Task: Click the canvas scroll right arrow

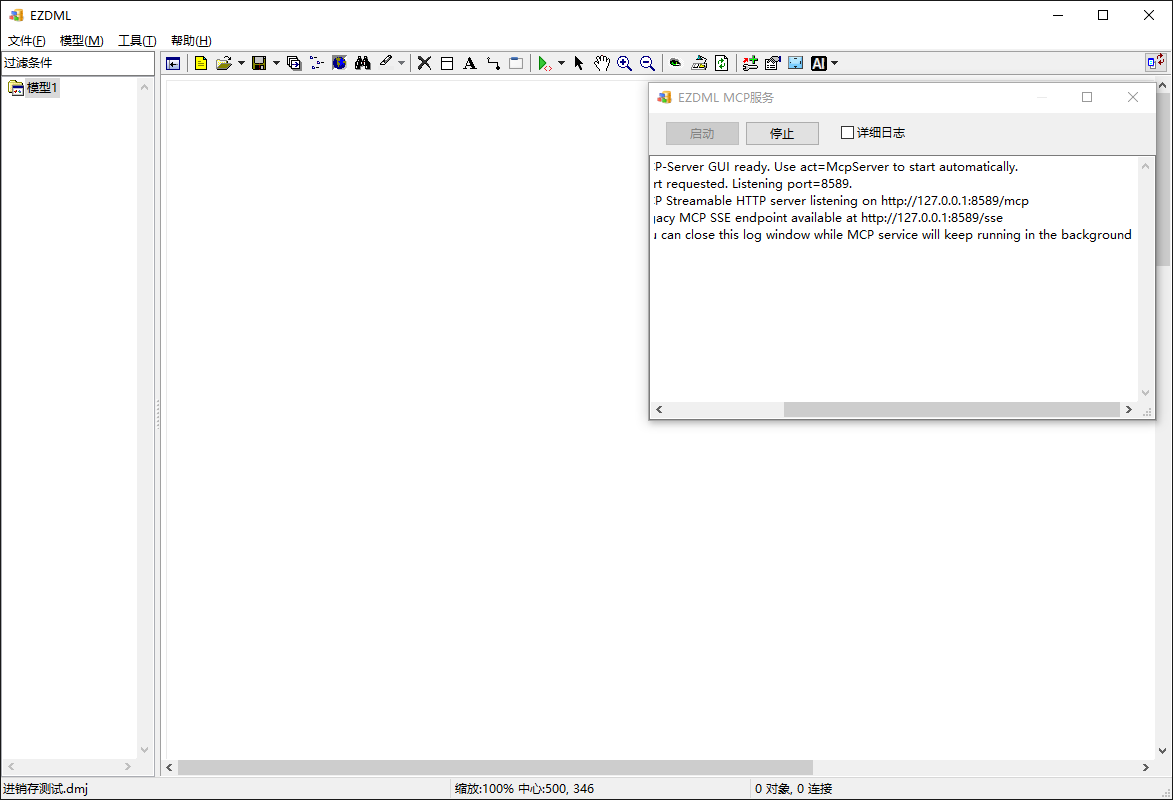Action: 1145,767
